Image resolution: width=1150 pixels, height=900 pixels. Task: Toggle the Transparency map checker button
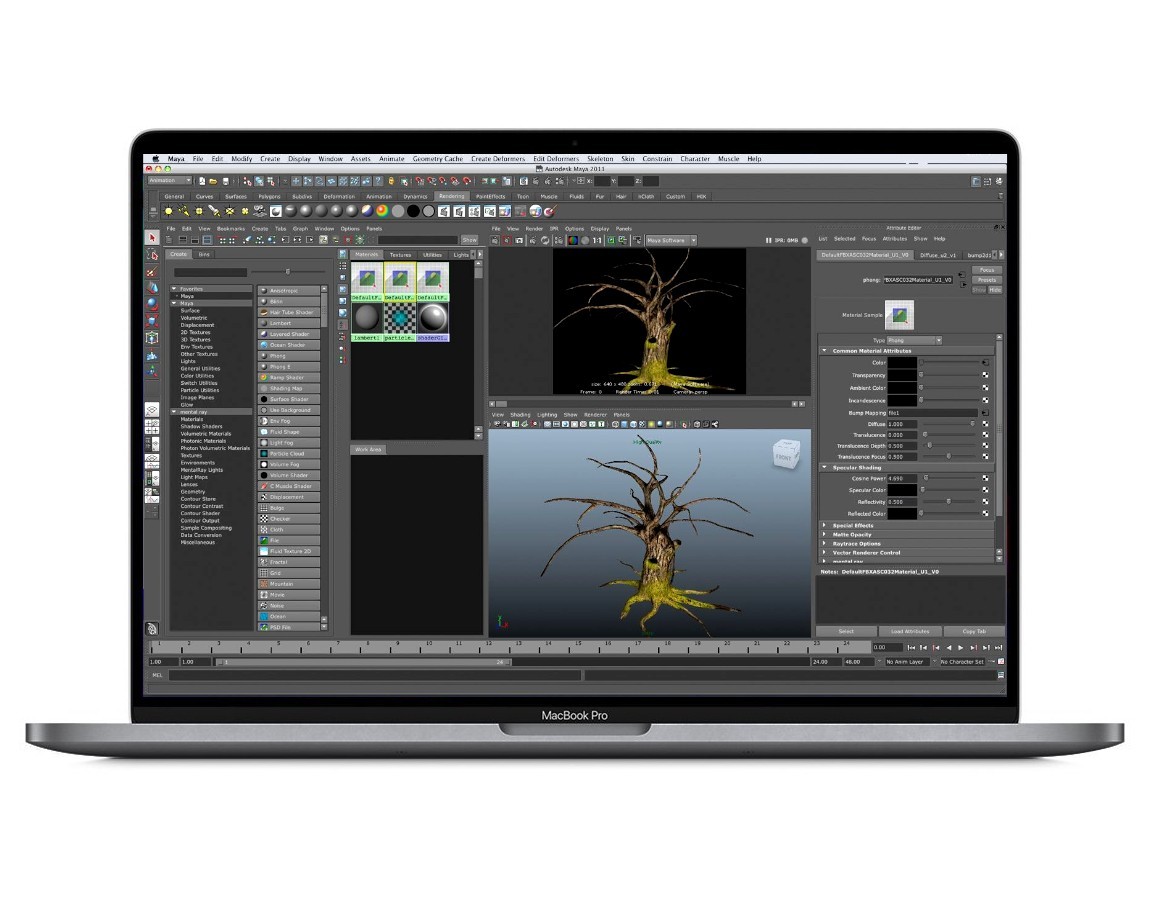(985, 375)
